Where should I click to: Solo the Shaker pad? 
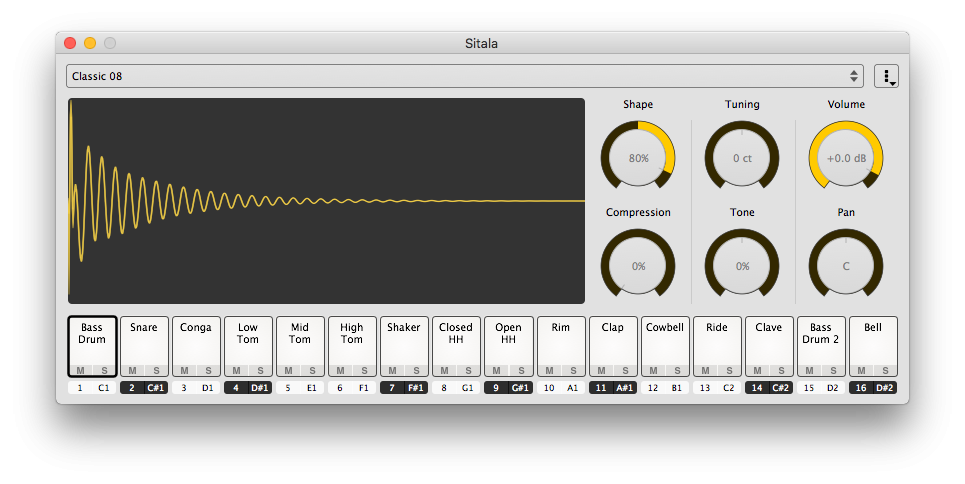click(416, 370)
